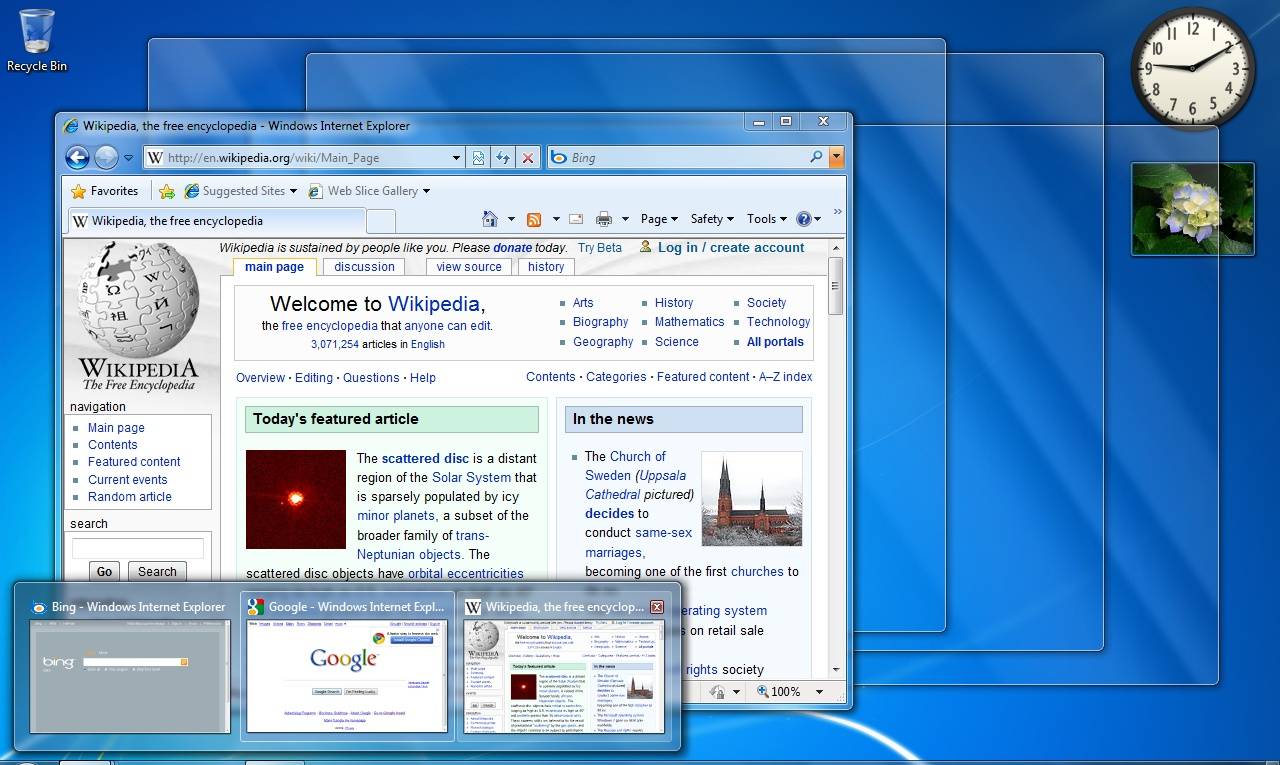Viewport: 1280px width, 765px height.
Task: Click the orange RSS feeds icon
Action: point(534,219)
